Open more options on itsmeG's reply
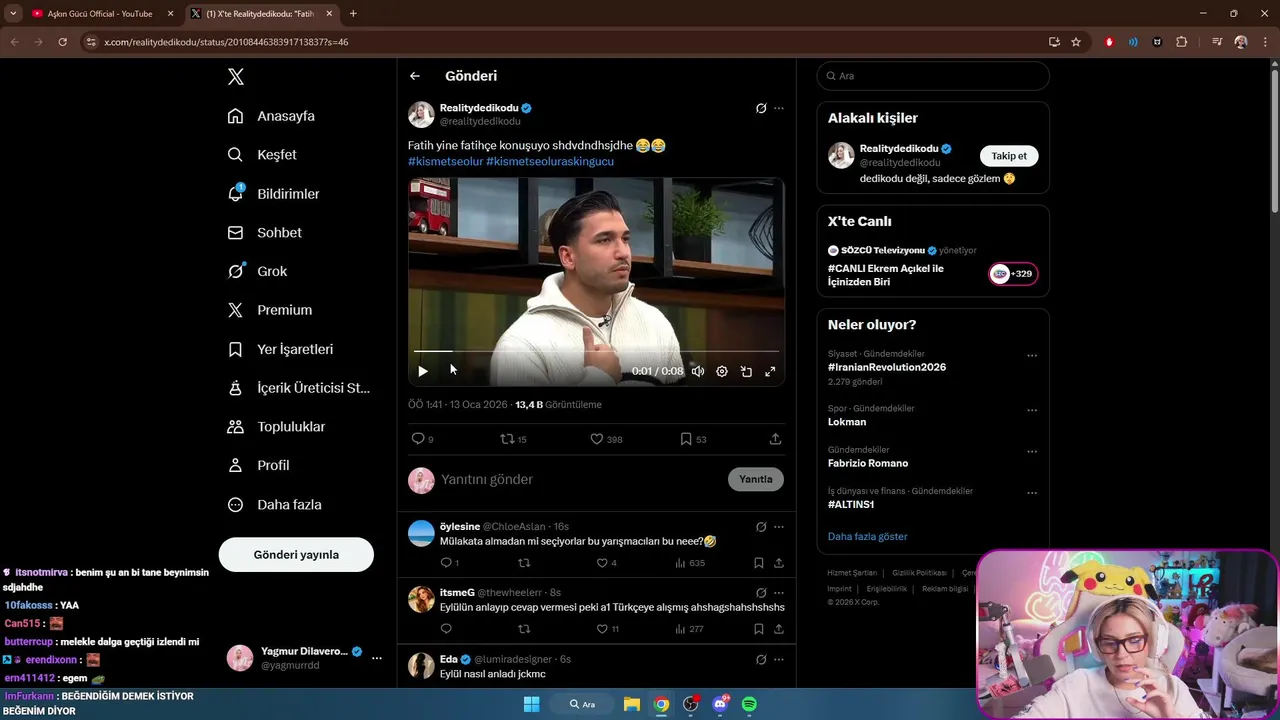Viewport: 1280px width, 720px height. (x=779, y=593)
